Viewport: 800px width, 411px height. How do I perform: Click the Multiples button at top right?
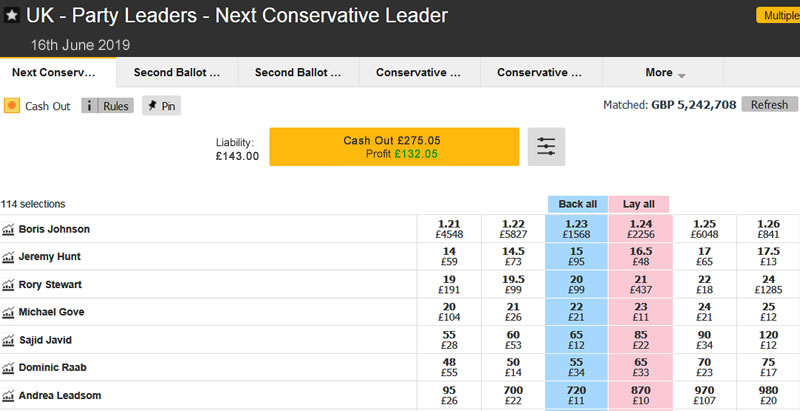tap(777, 16)
